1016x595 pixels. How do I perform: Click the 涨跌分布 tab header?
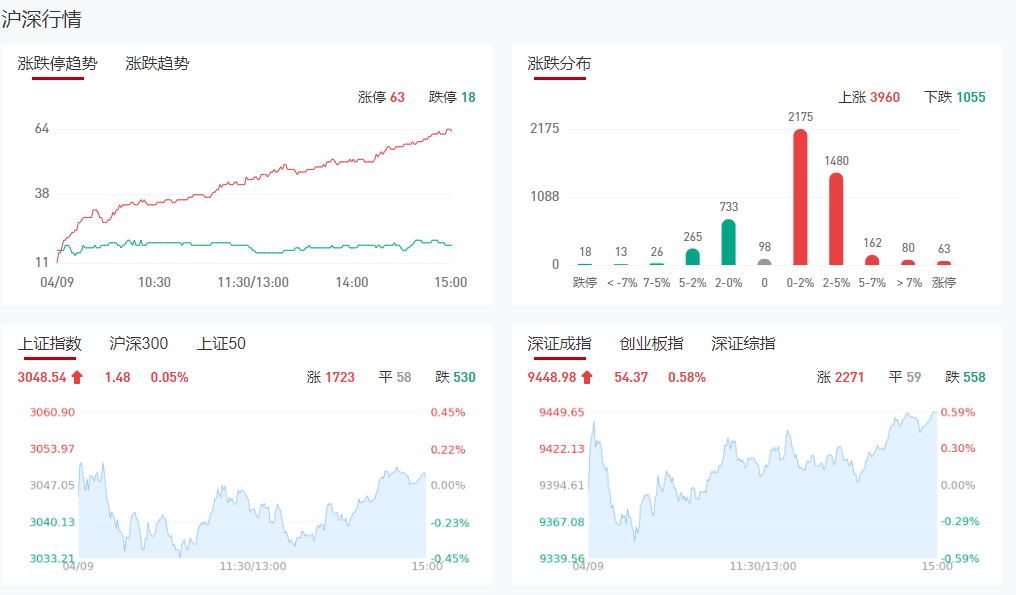coord(559,63)
